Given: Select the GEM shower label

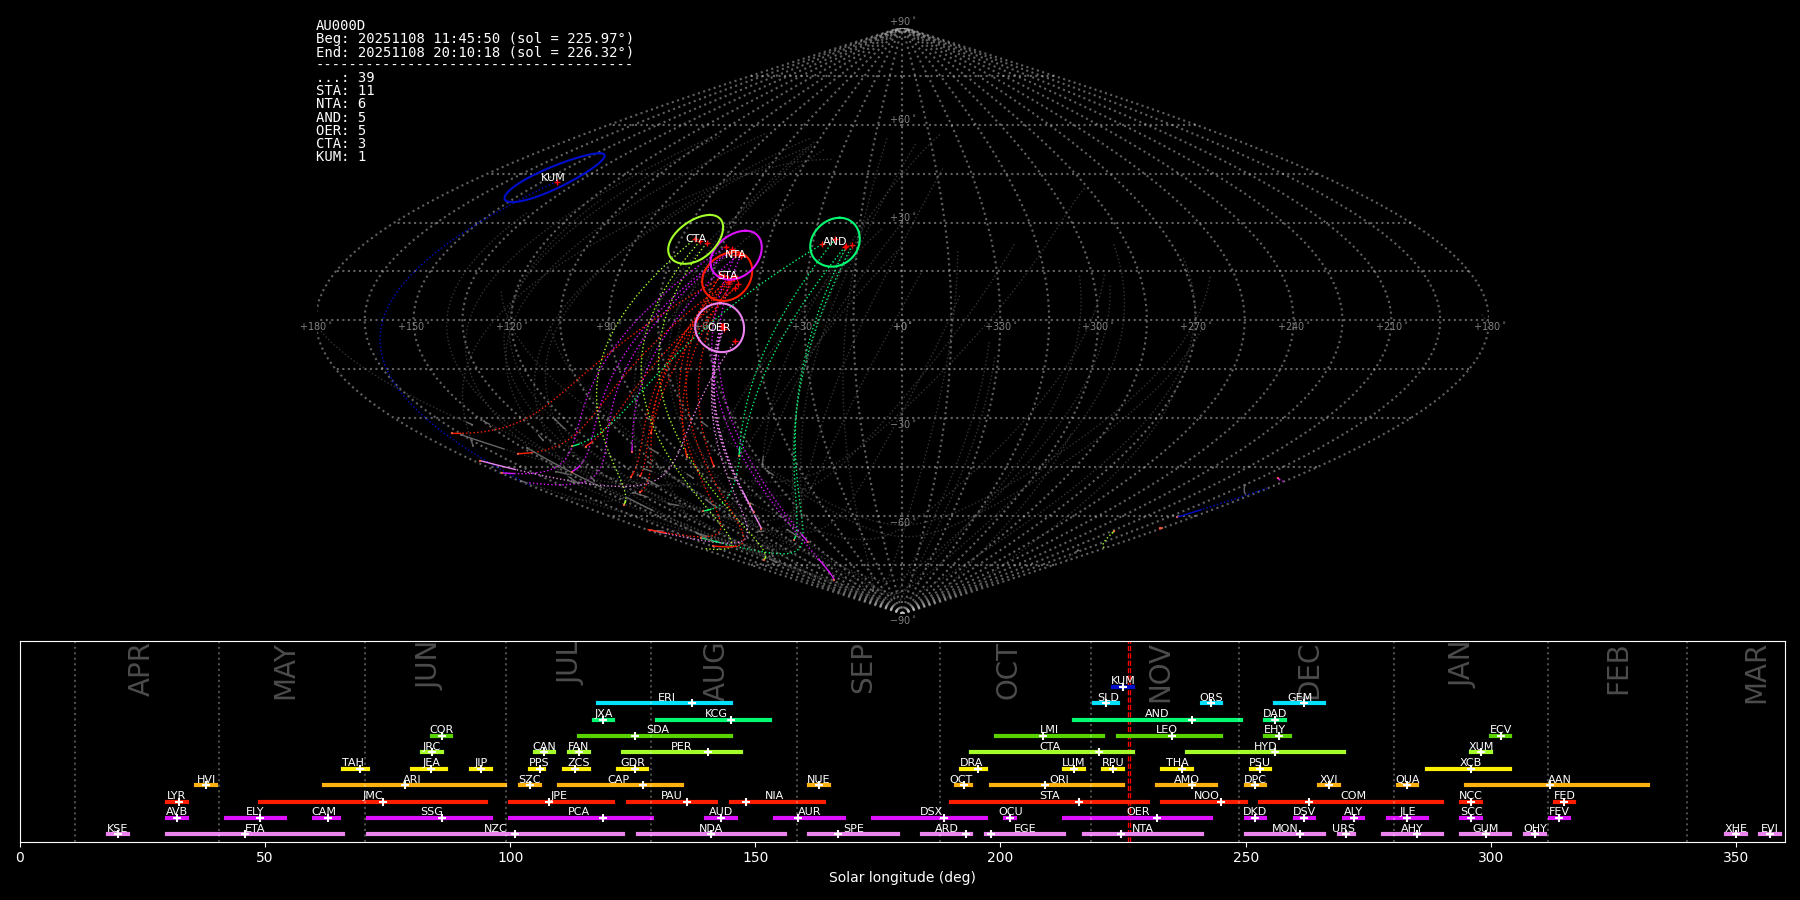Looking at the screenshot, I should pyautogui.click(x=1299, y=698).
